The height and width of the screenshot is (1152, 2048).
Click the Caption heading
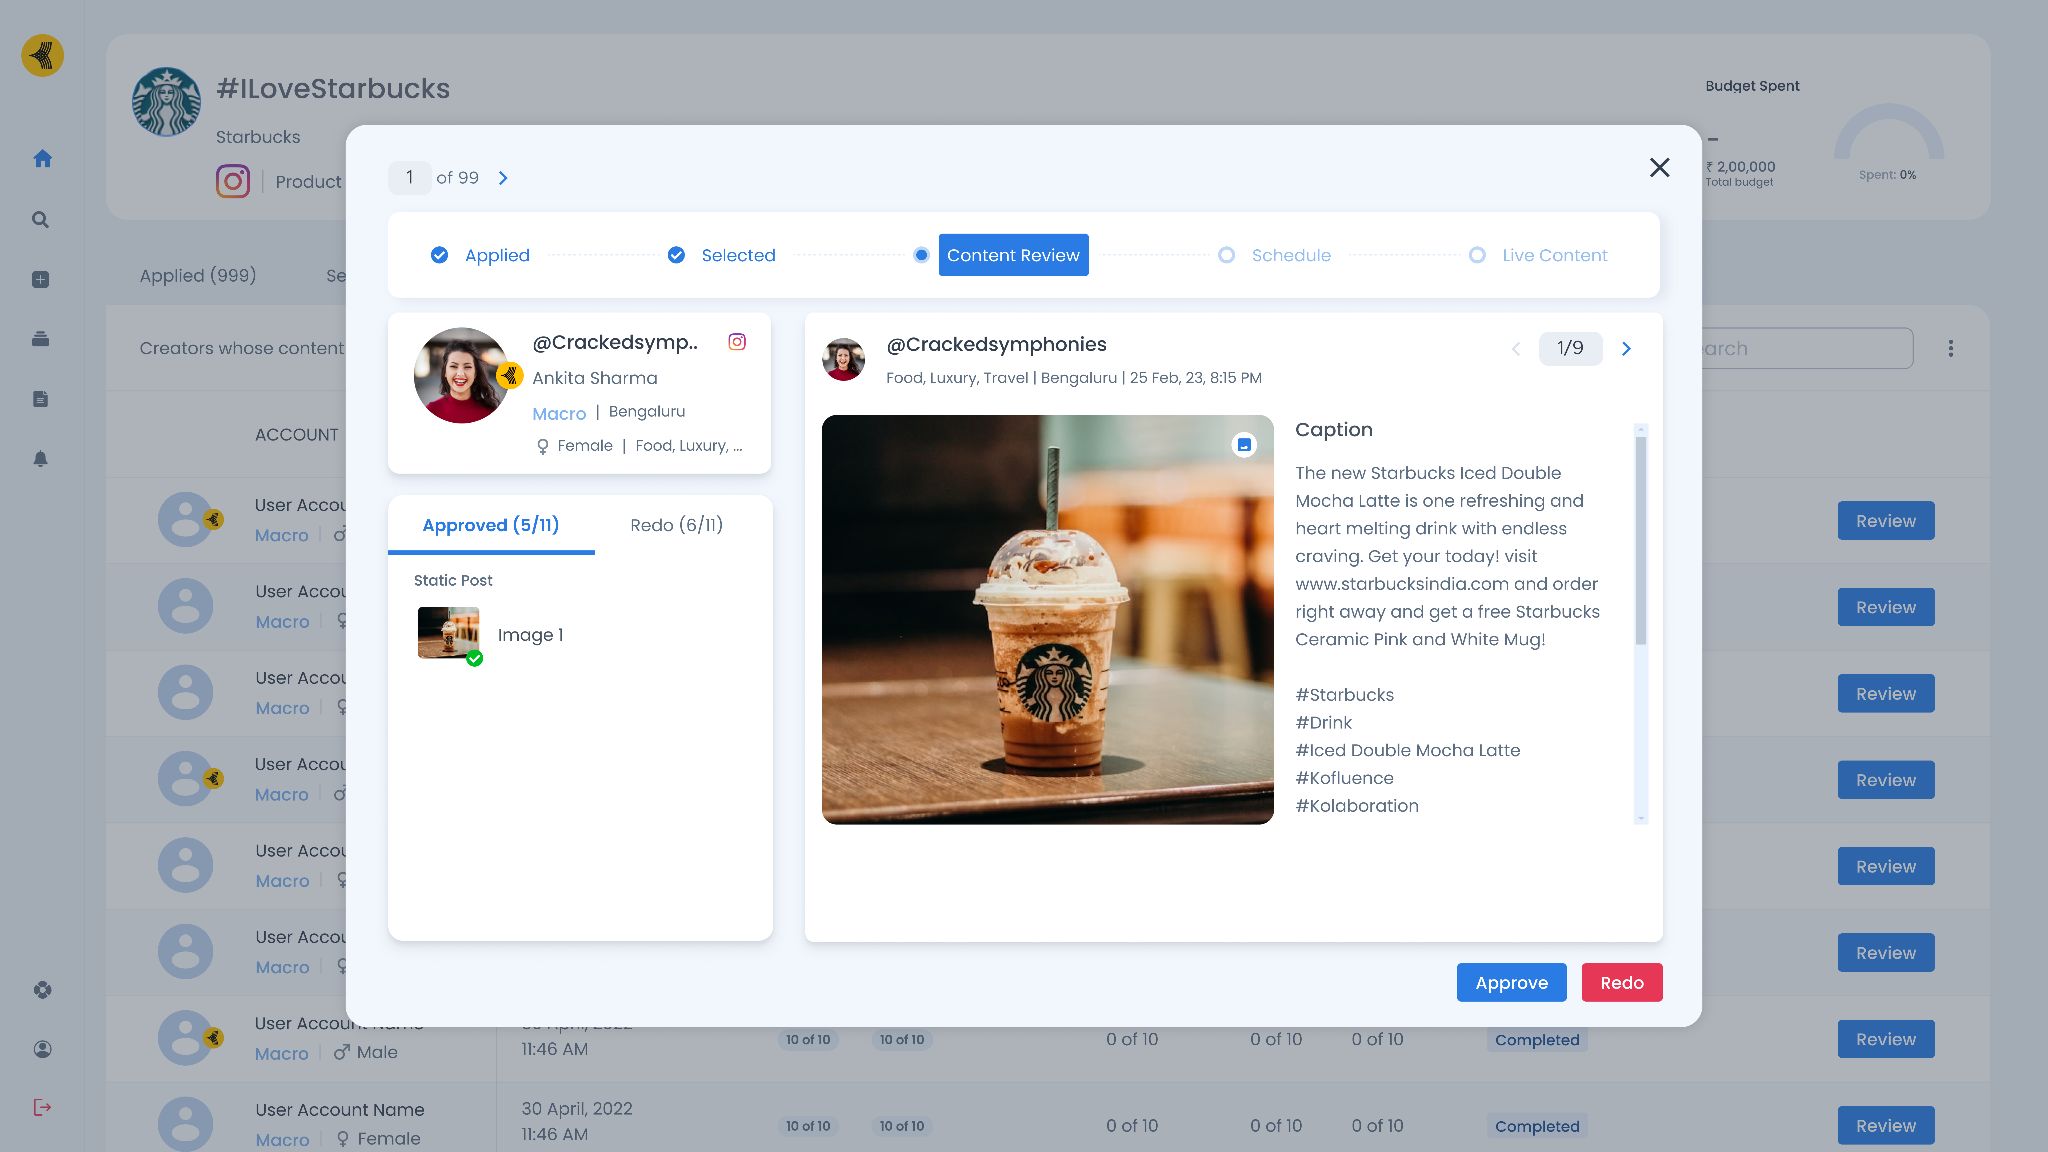pyautogui.click(x=1333, y=430)
